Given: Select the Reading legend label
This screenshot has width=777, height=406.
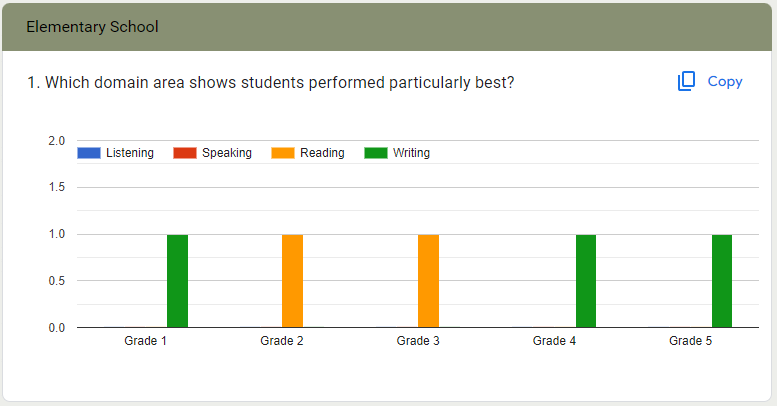Looking at the screenshot, I should click(322, 153).
